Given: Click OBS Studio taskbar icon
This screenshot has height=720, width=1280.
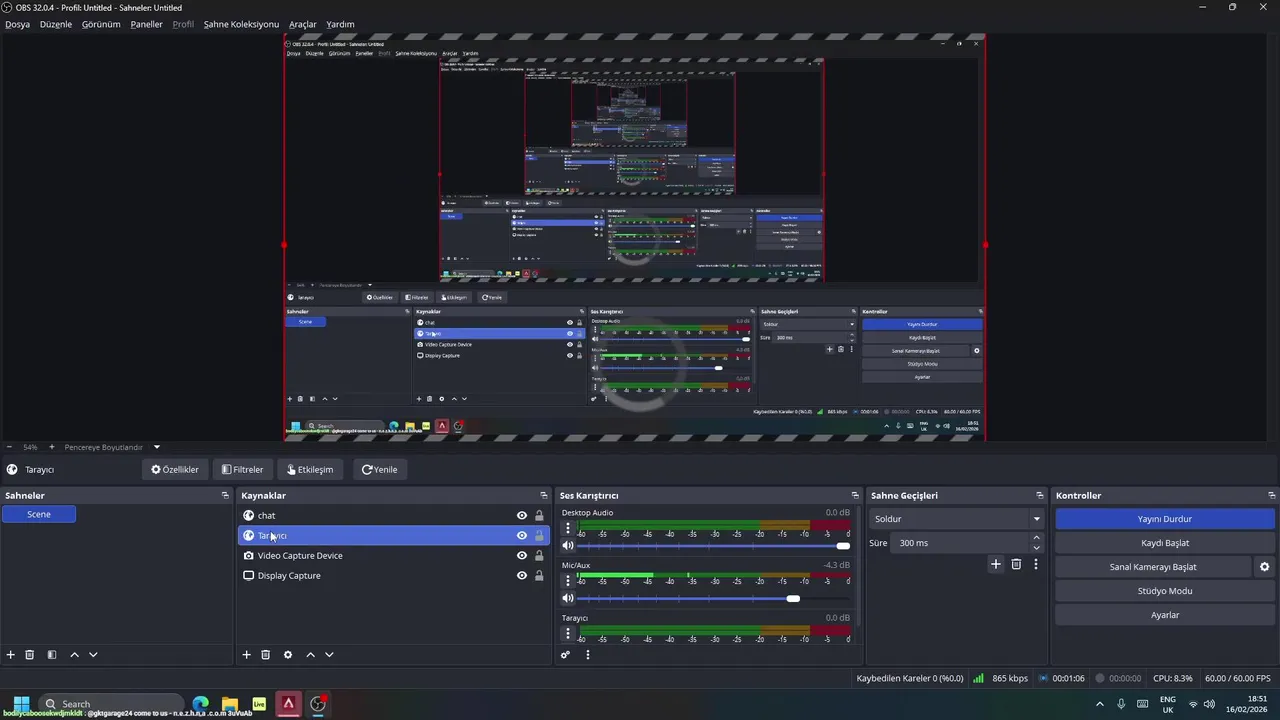Looking at the screenshot, I should pyautogui.click(x=318, y=704).
